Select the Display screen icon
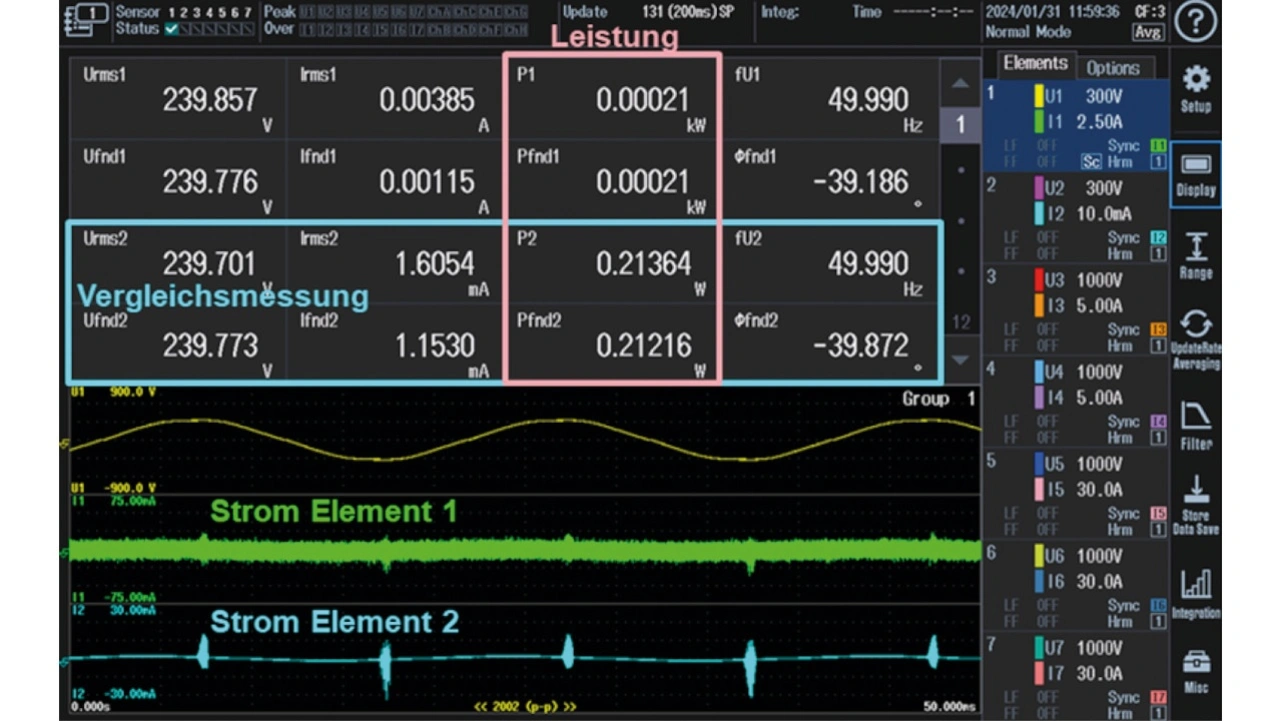1280x721 pixels. point(1195,174)
